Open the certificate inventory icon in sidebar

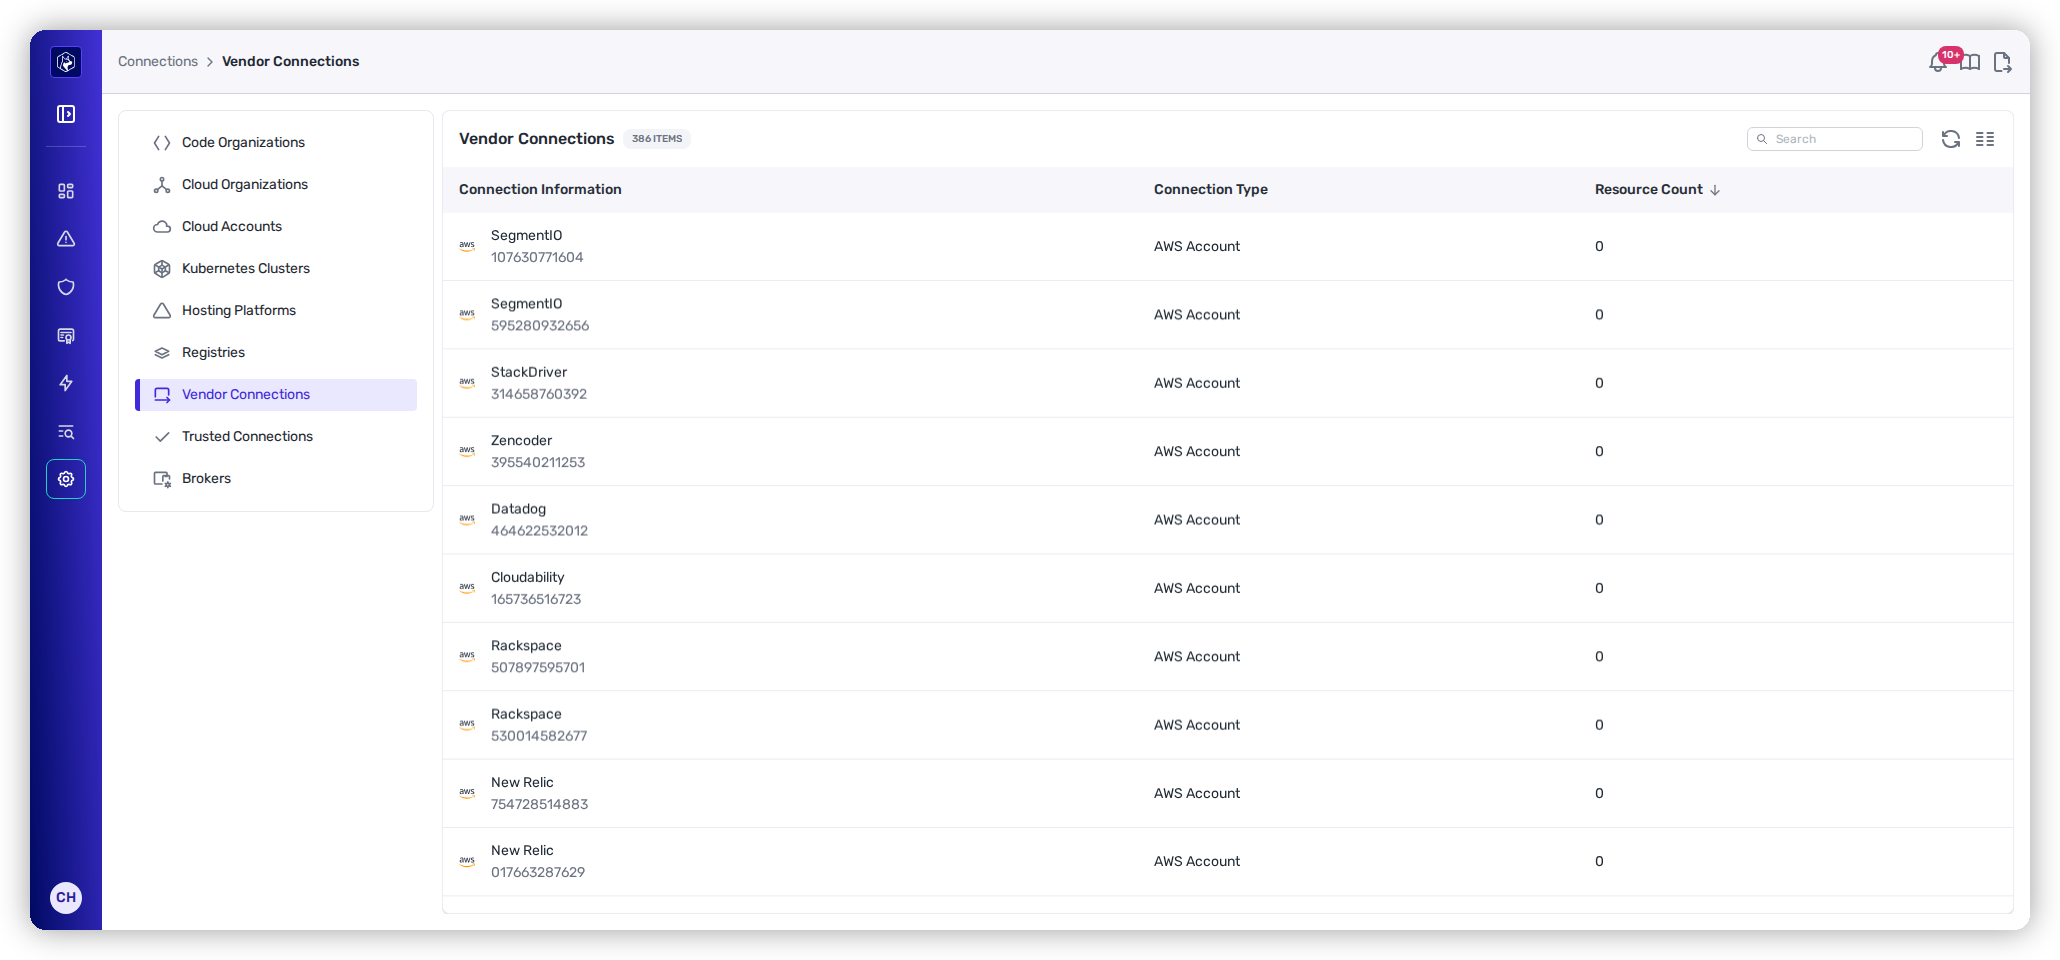[x=66, y=336]
